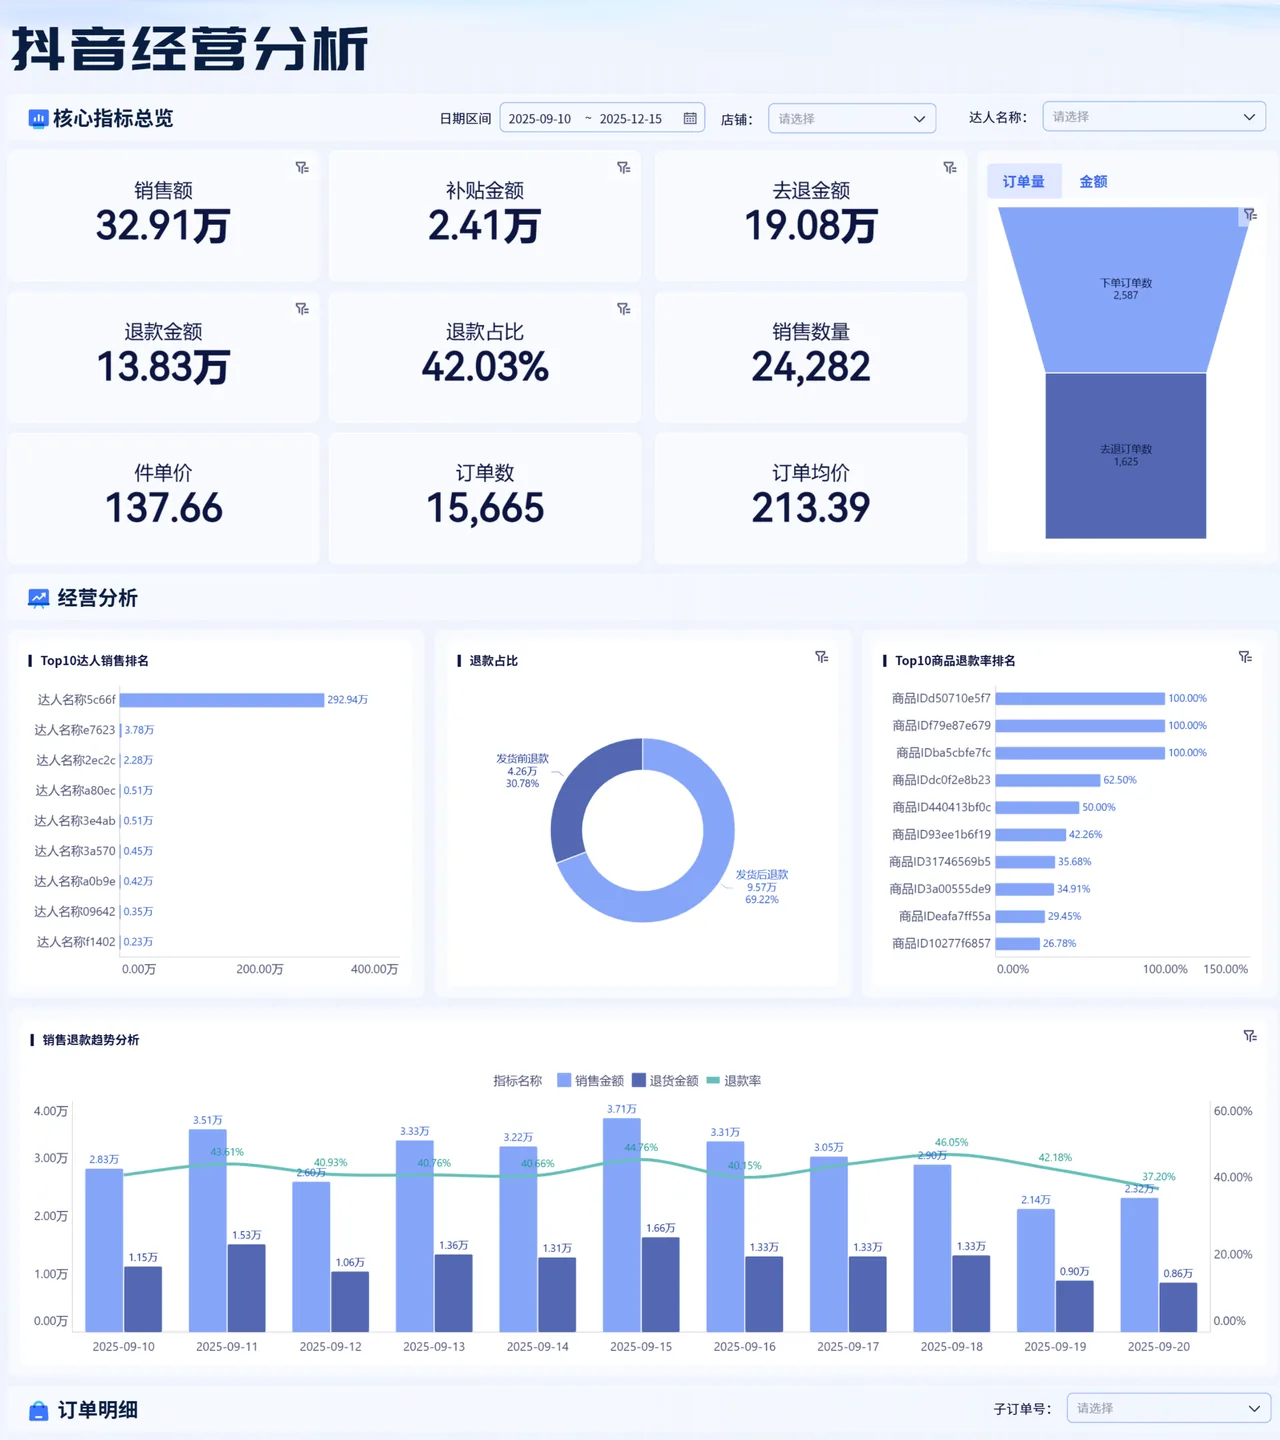Click the 2.32万 sales bar on 2025-09-20

tap(1140, 1264)
